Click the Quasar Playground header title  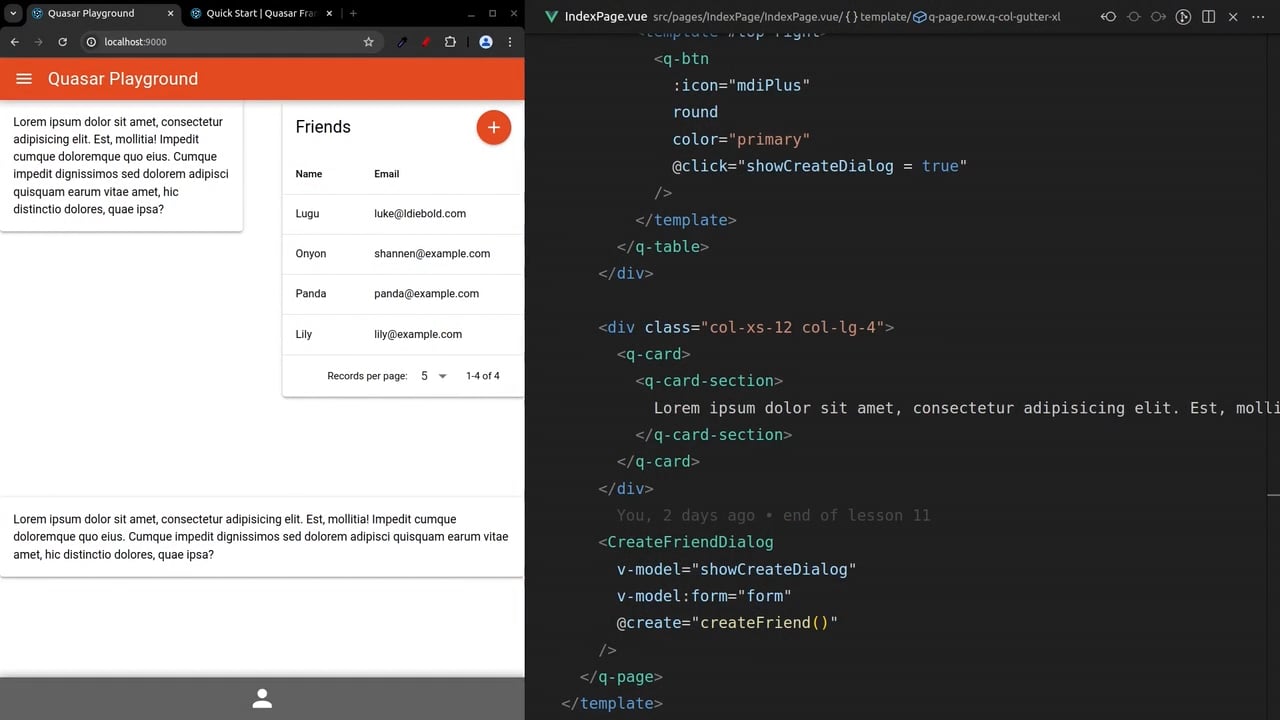123,79
